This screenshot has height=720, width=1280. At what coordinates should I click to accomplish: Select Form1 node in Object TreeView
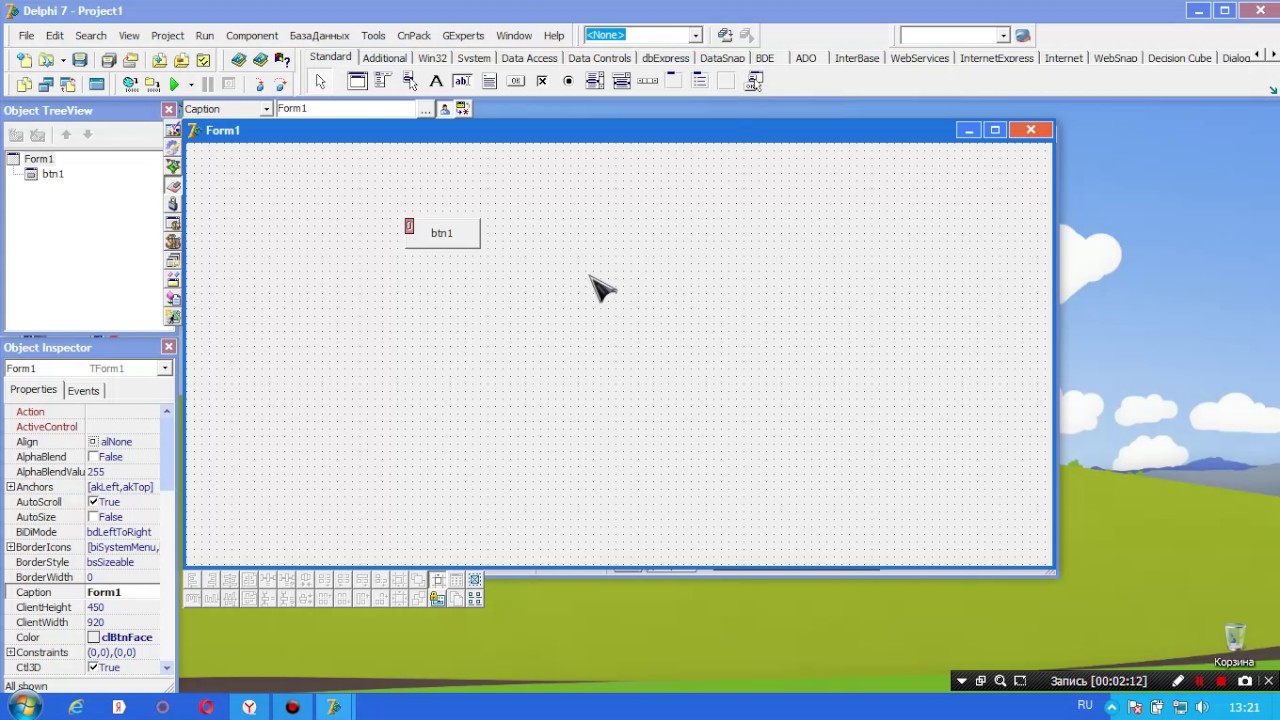coord(39,159)
